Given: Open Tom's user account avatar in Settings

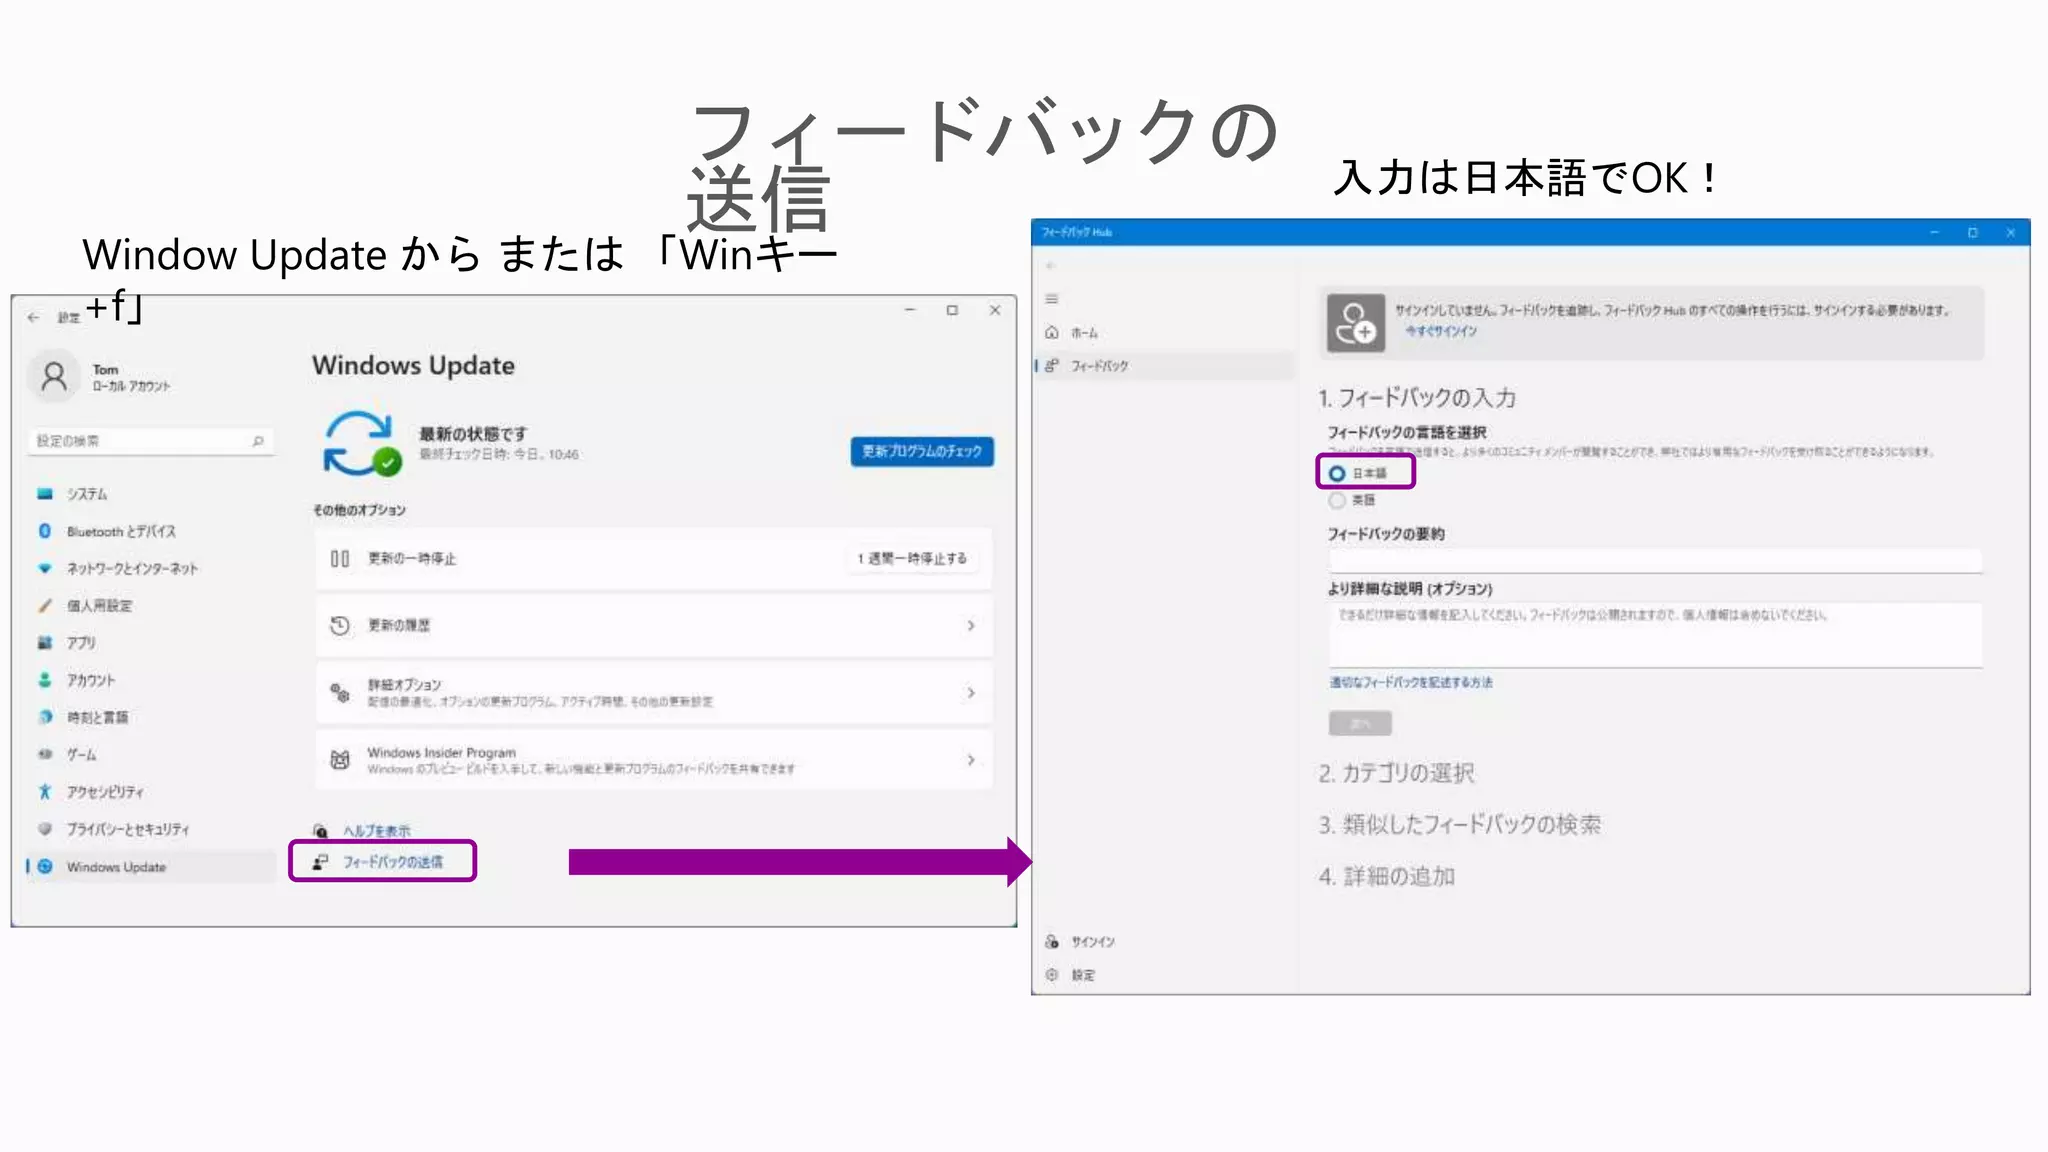Looking at the screenshot, I should pos(54,377).
